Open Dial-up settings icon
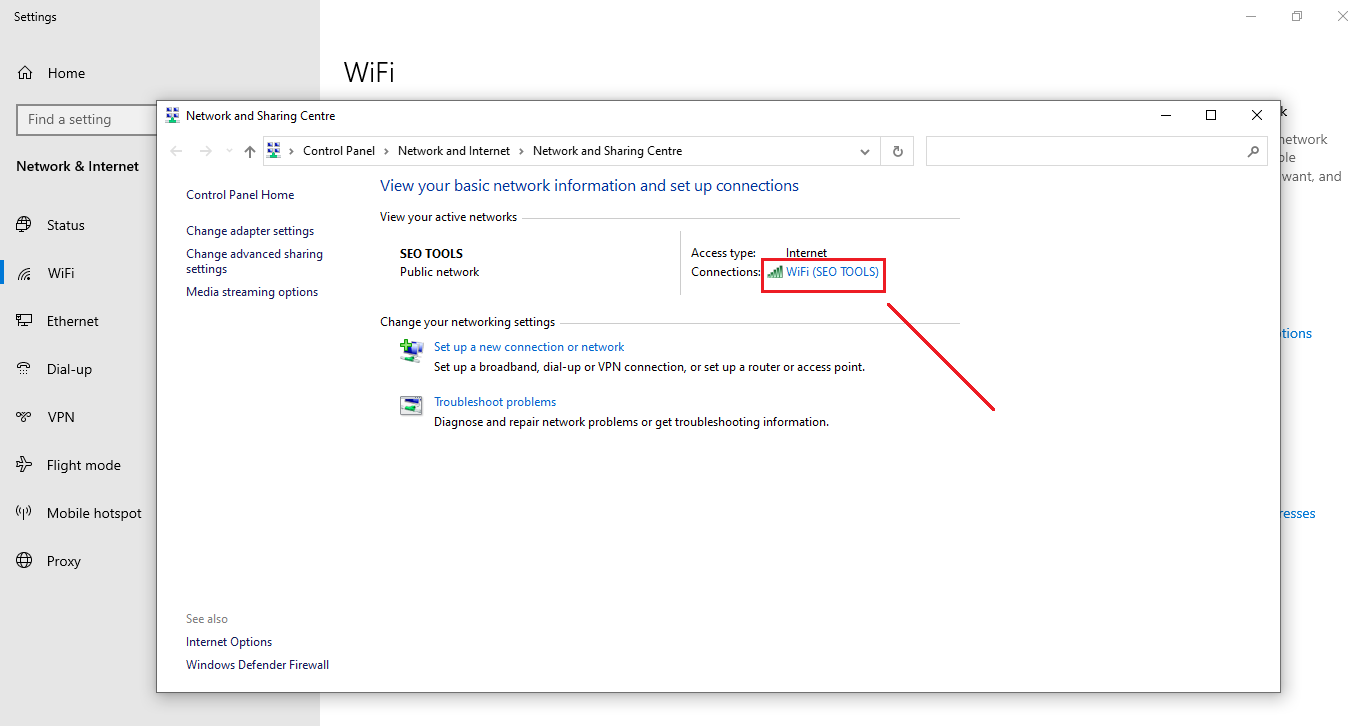 [x=25, y=369]
